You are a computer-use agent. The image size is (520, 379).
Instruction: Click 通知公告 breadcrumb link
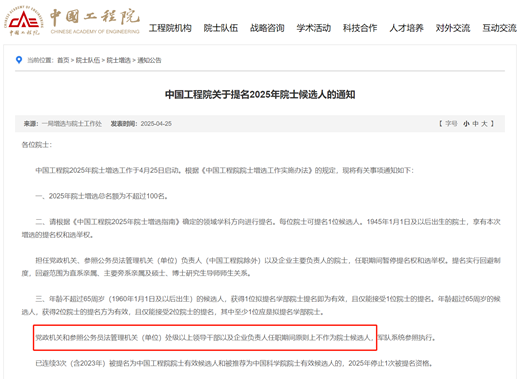point(149,60)
